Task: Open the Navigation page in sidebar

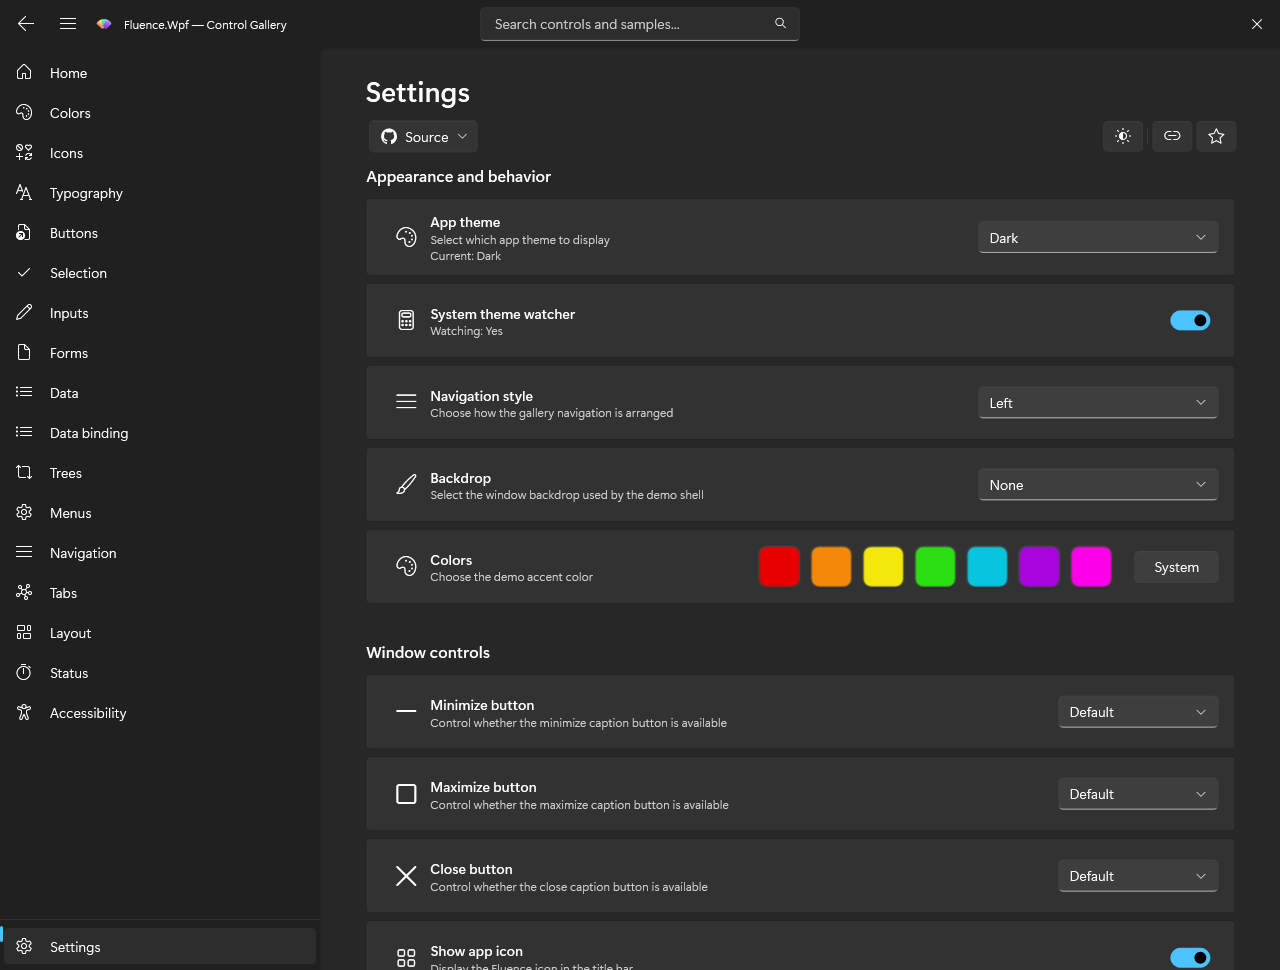Action: (x=160, y=553)
